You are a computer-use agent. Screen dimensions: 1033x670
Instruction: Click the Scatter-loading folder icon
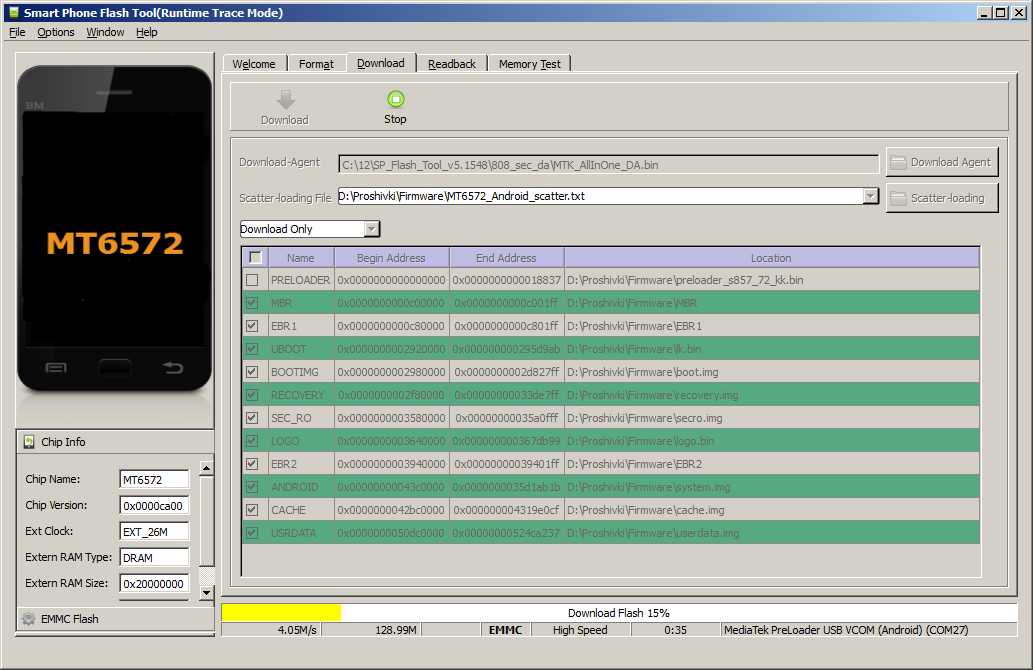[x=898, y=198]
